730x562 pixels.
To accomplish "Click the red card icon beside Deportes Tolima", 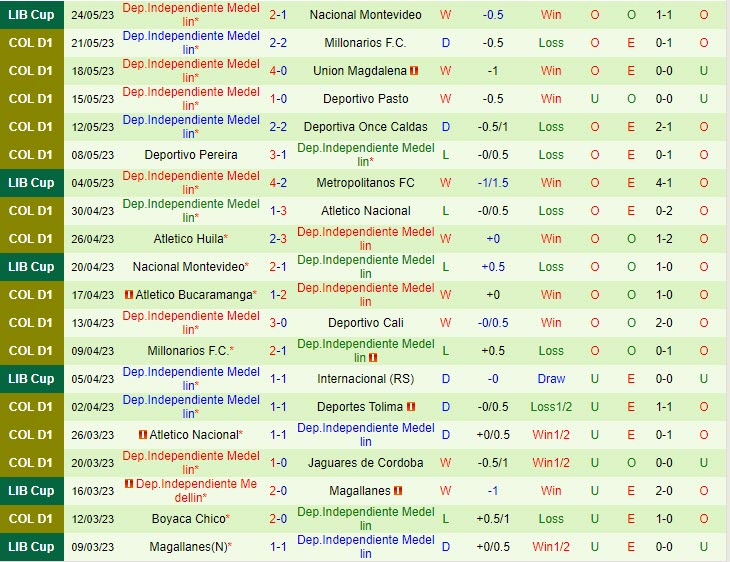I will pos(411,406).
